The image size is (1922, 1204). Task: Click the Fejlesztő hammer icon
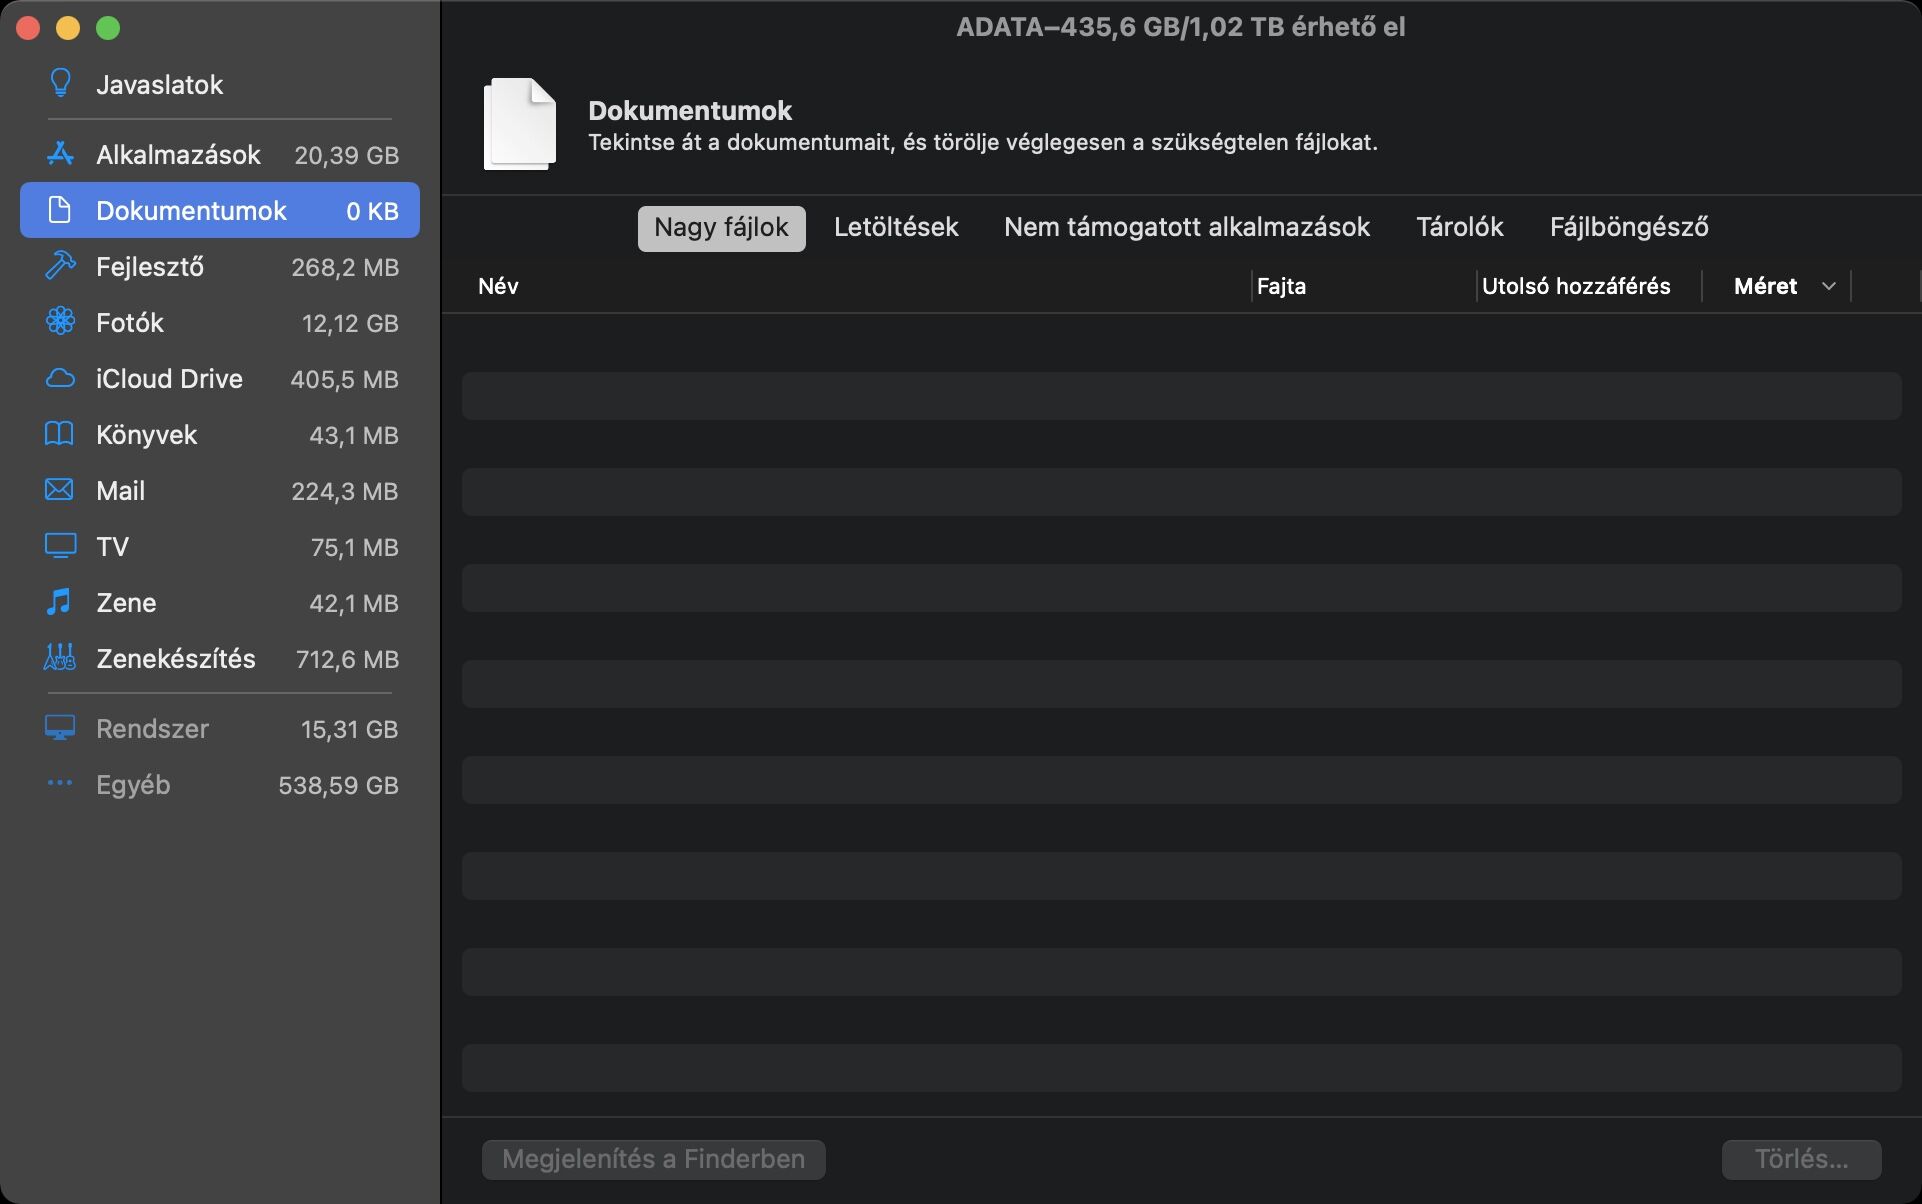pyautogui.click(x=60, y=266)
